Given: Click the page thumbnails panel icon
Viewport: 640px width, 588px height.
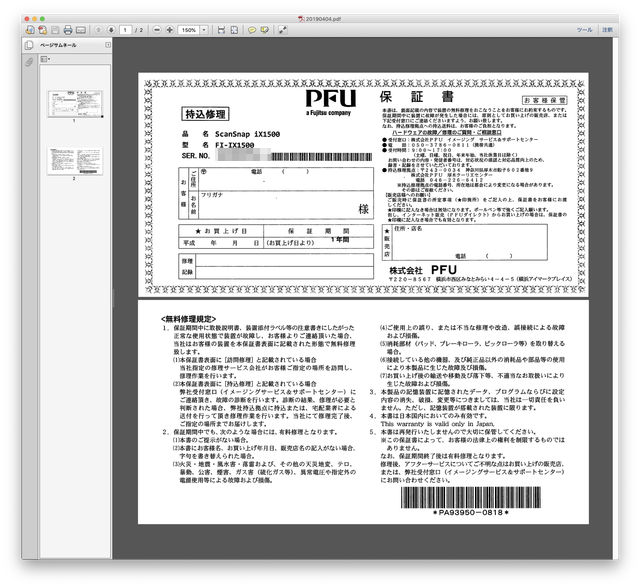Looking at the screenshot, I should (x=29, y=45).
